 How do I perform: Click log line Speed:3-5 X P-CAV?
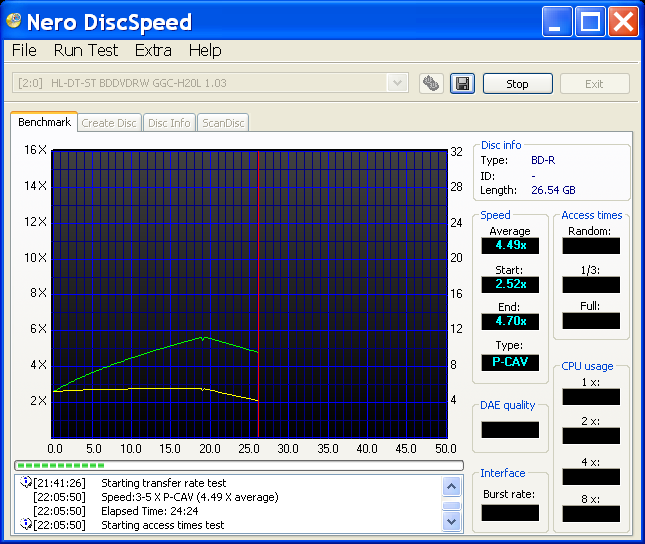(x=190, y=497)
